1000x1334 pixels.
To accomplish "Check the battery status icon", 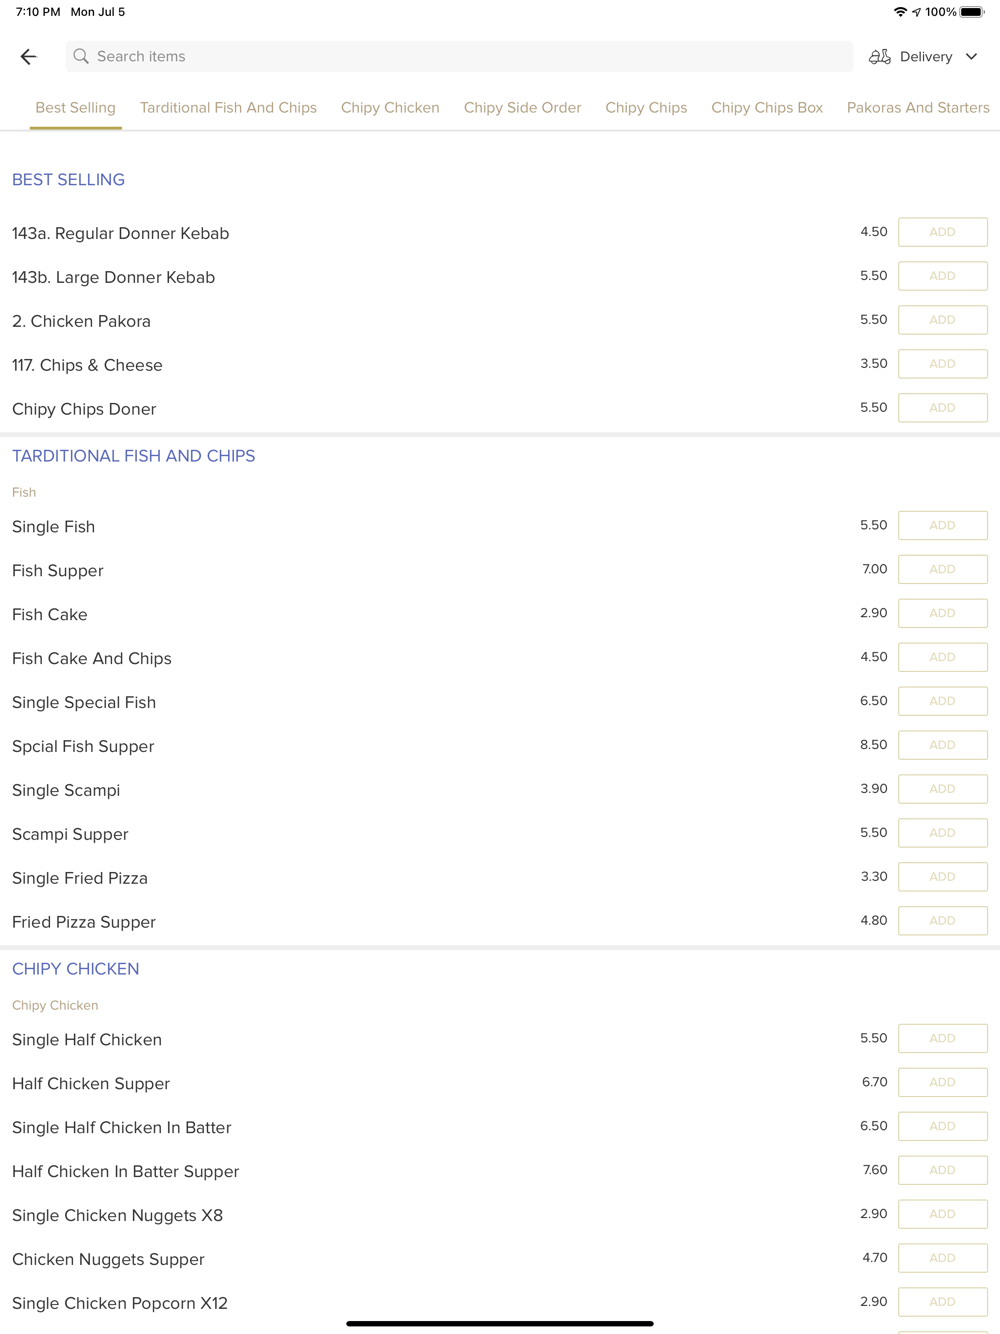I will [x=972, y=12].
